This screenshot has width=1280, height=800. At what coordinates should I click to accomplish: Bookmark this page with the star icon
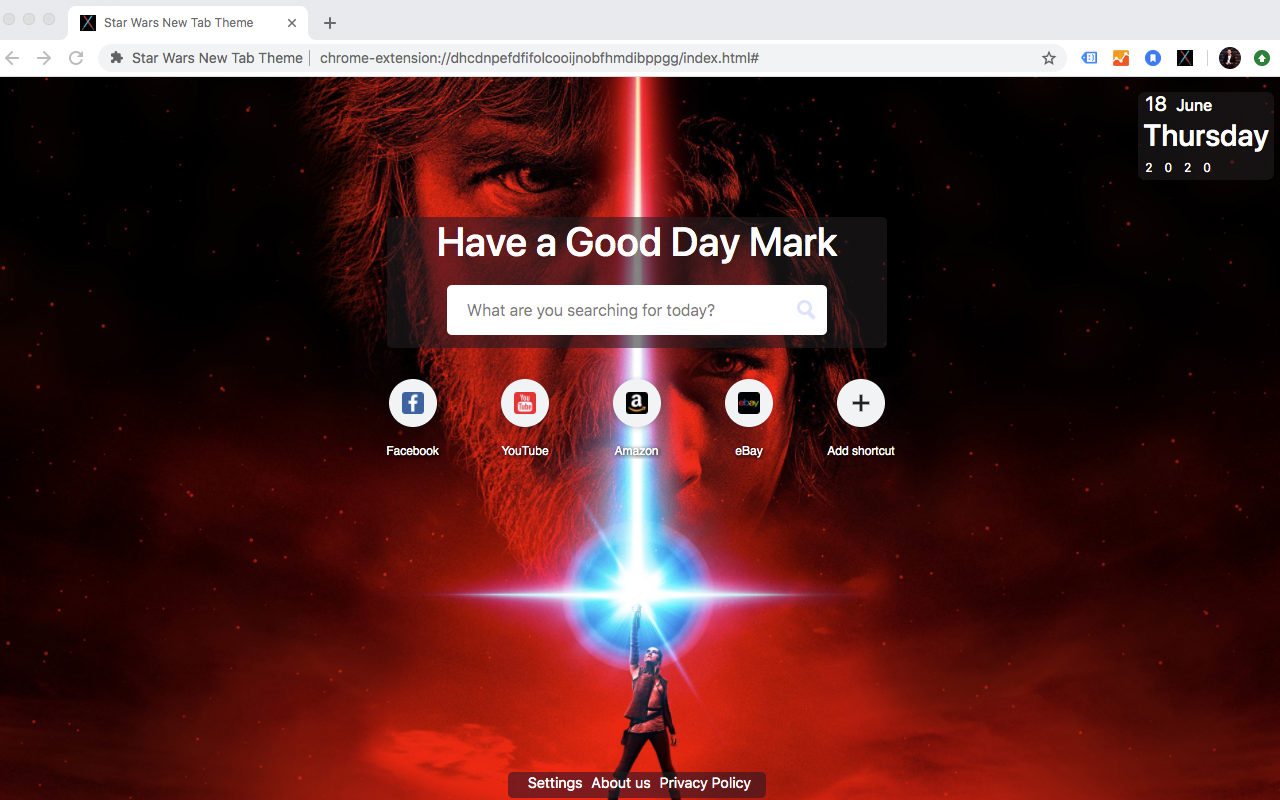[x=1049, y=58]
